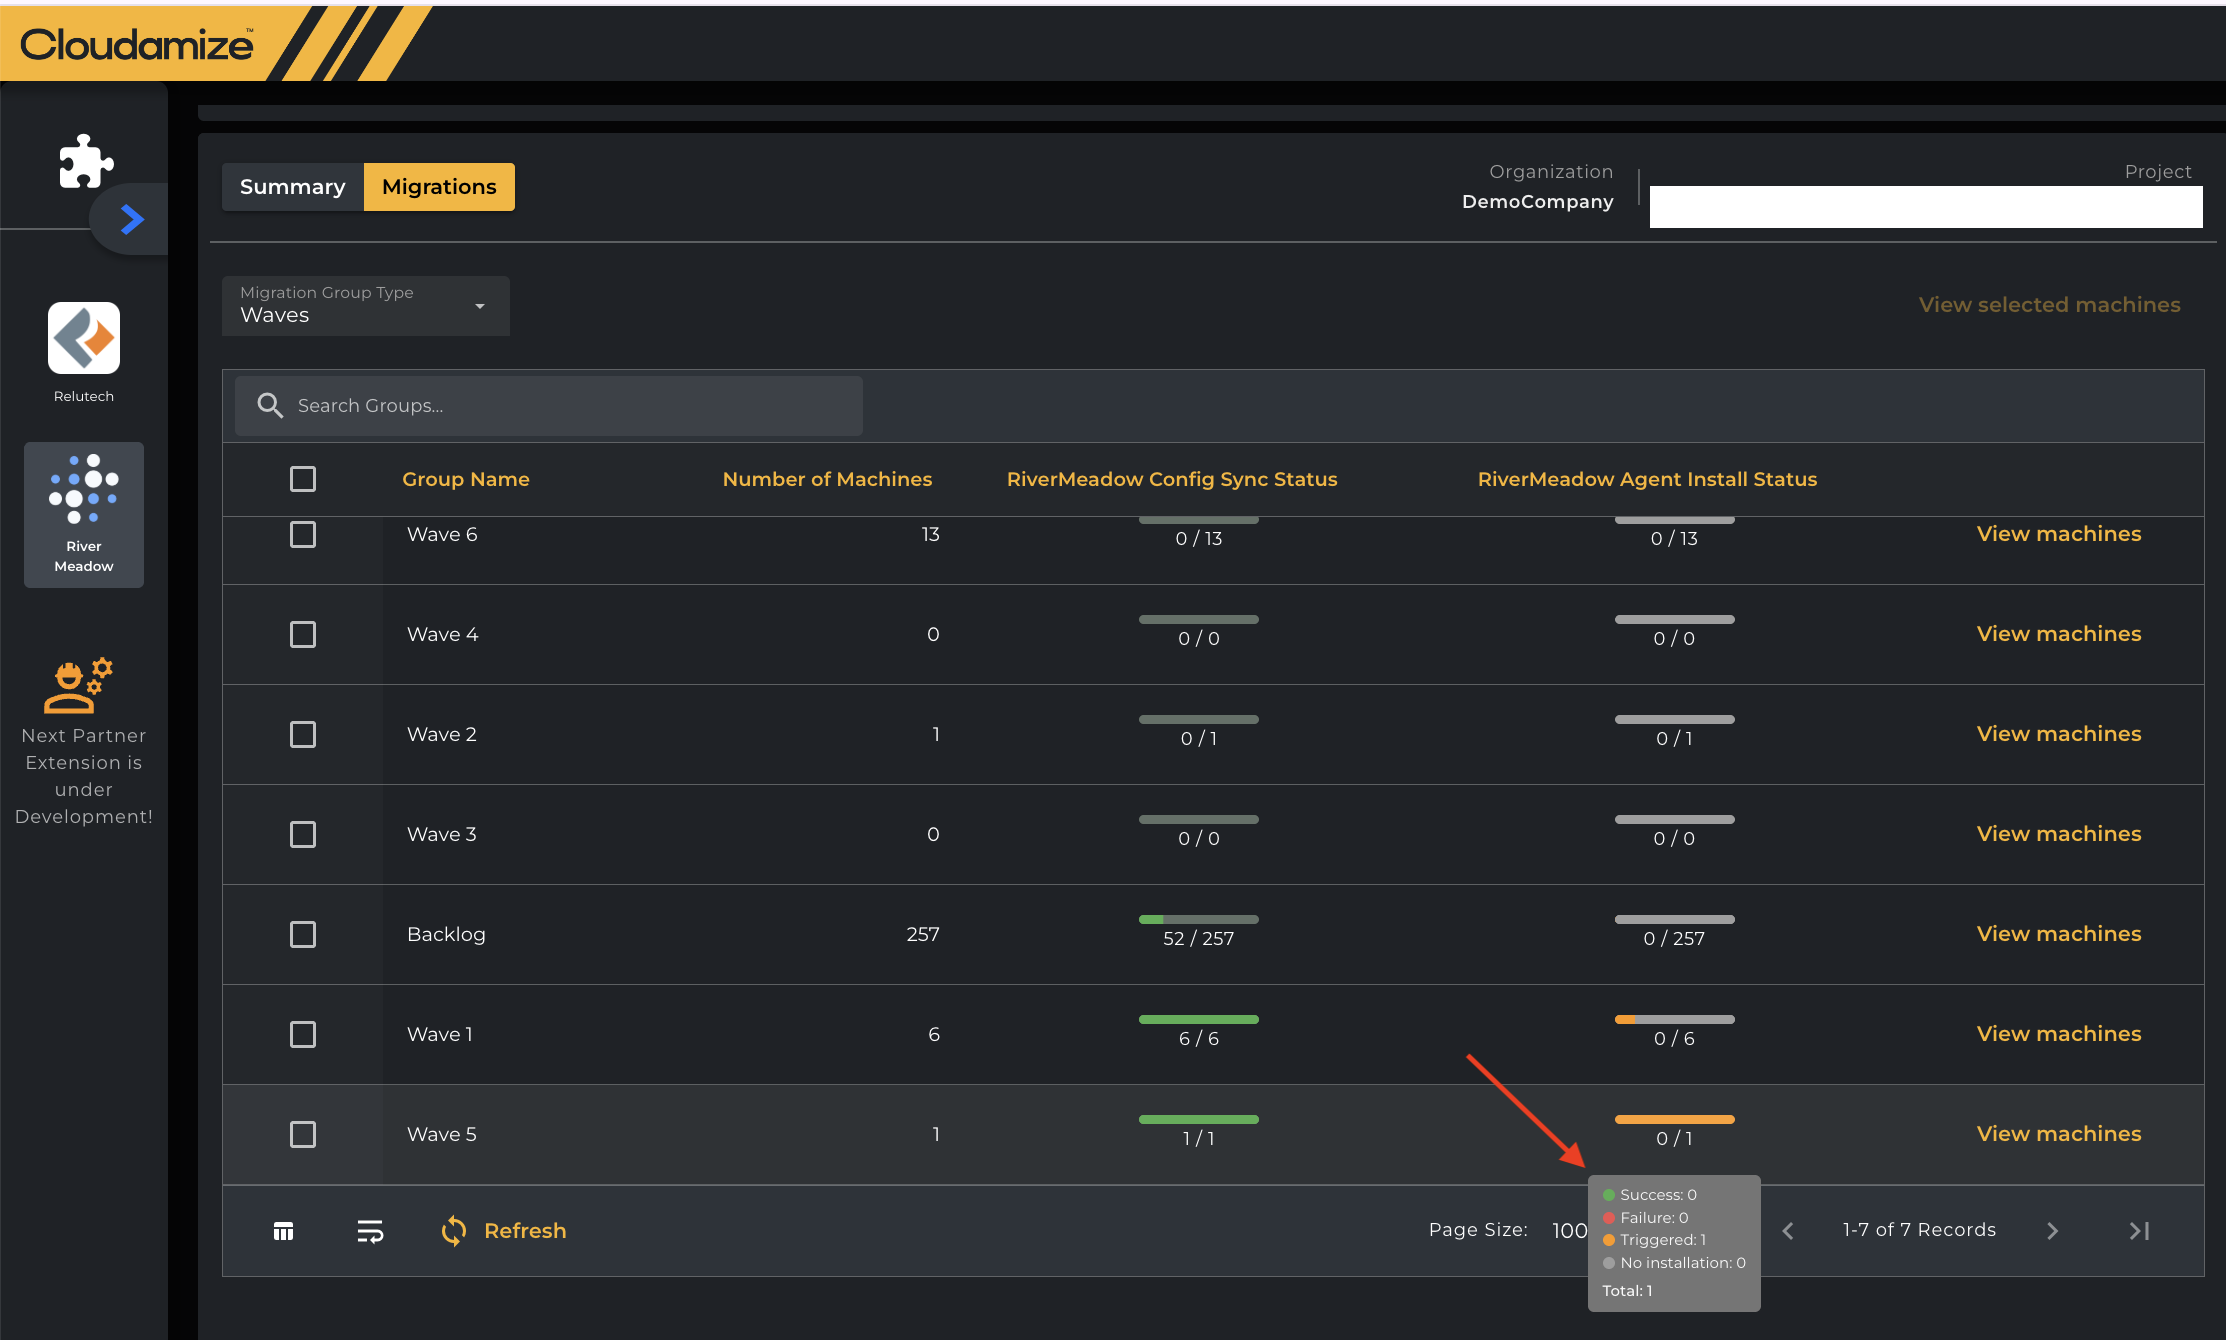The width and height of the screenshot is (2226, 1340).
Task: Check the Wave 6 row checkbox
Action: coord(303,534)
